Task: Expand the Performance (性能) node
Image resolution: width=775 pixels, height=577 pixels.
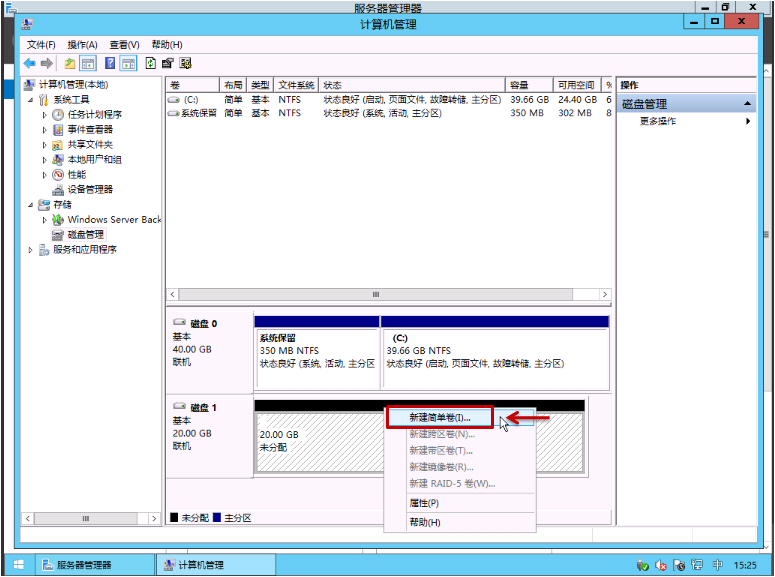Action: [x=44, y=175]
